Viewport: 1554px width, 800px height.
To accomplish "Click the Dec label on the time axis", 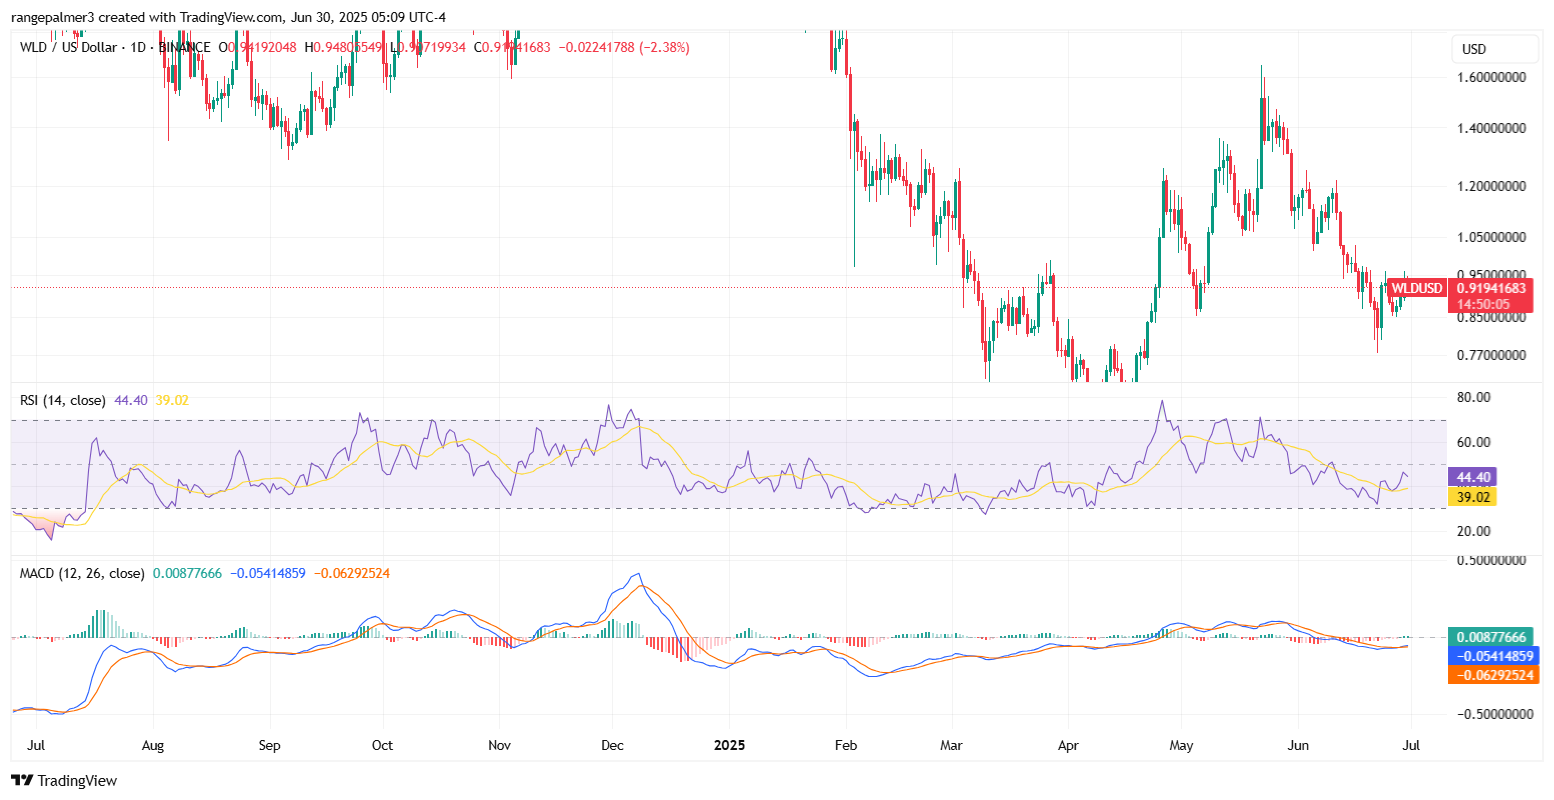I will [x=612, y=745].
